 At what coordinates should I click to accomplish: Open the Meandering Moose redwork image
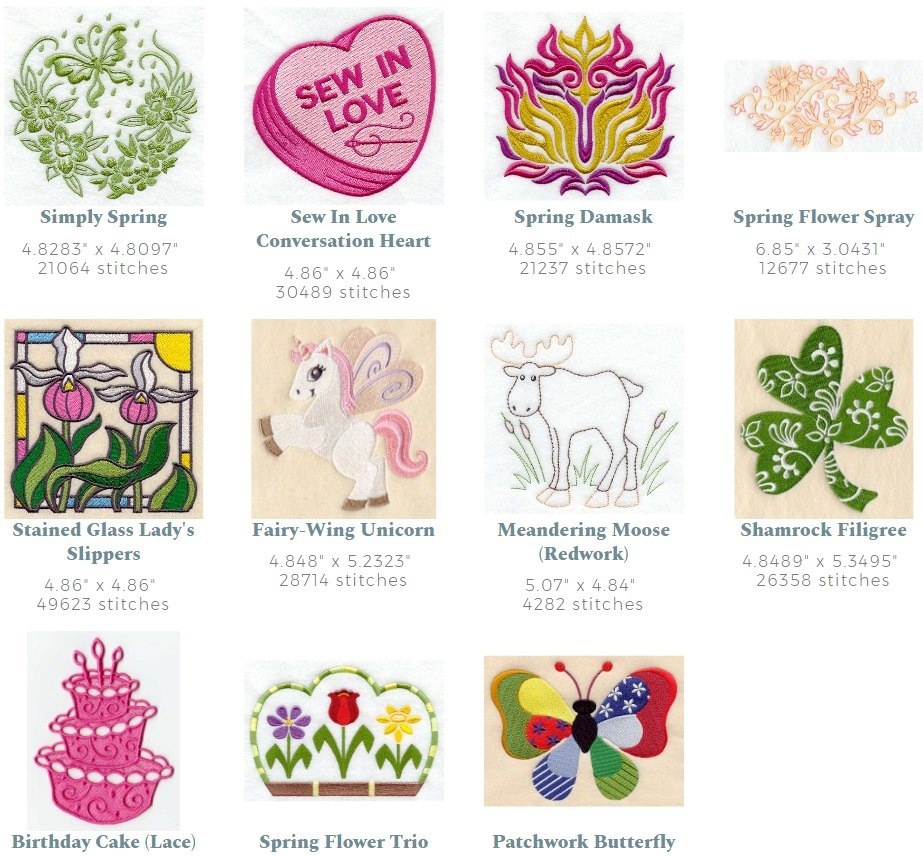(583, 419)
